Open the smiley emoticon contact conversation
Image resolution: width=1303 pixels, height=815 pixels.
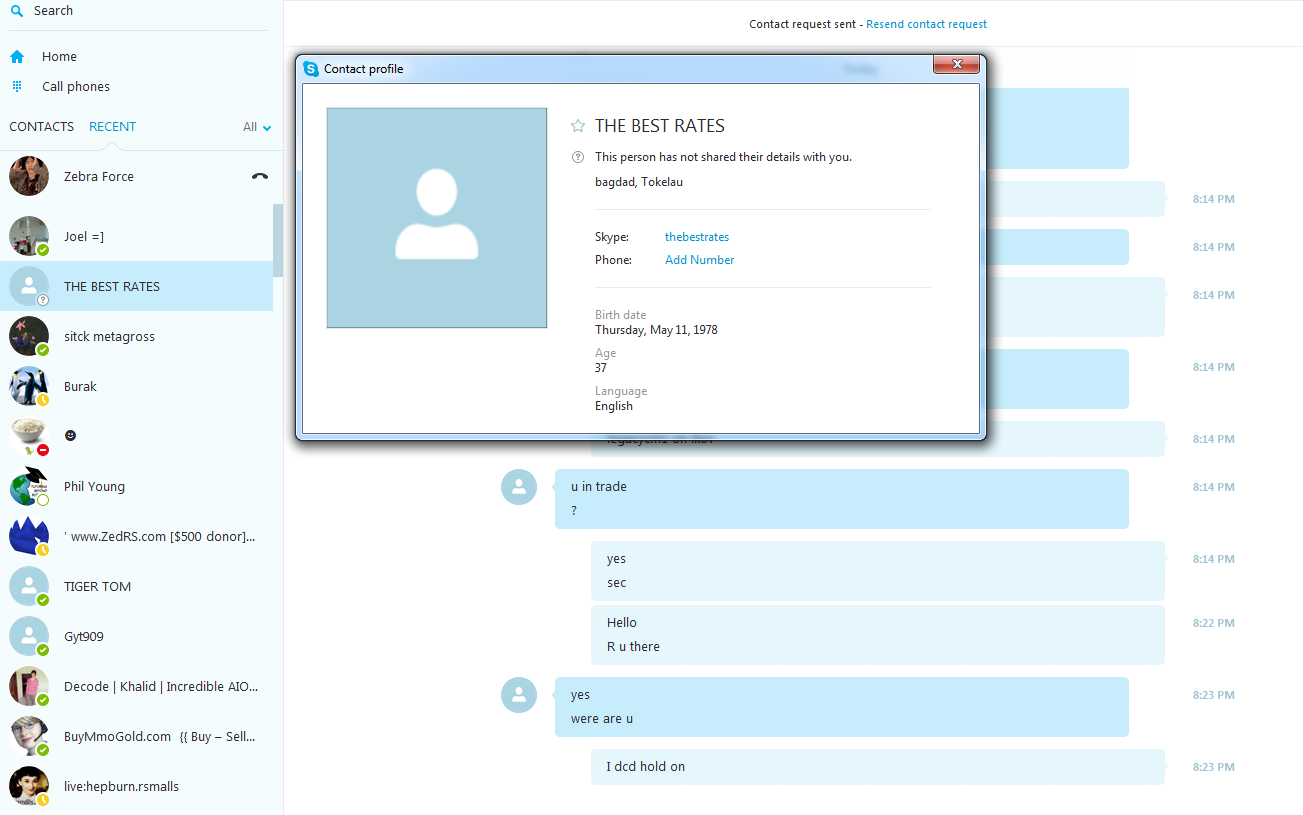(136, 436)
